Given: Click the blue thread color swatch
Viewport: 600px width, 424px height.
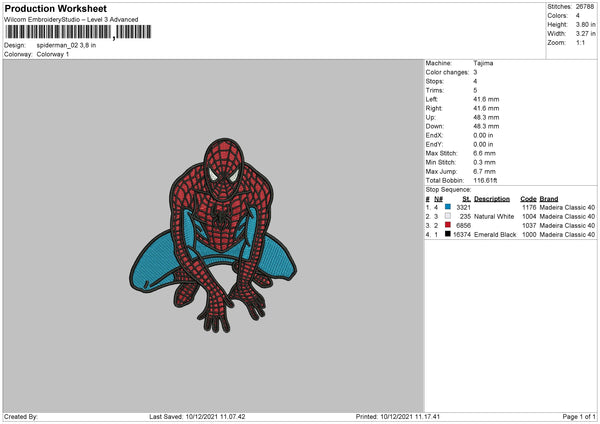Looking at the screenshot, I should pos(448,207).
